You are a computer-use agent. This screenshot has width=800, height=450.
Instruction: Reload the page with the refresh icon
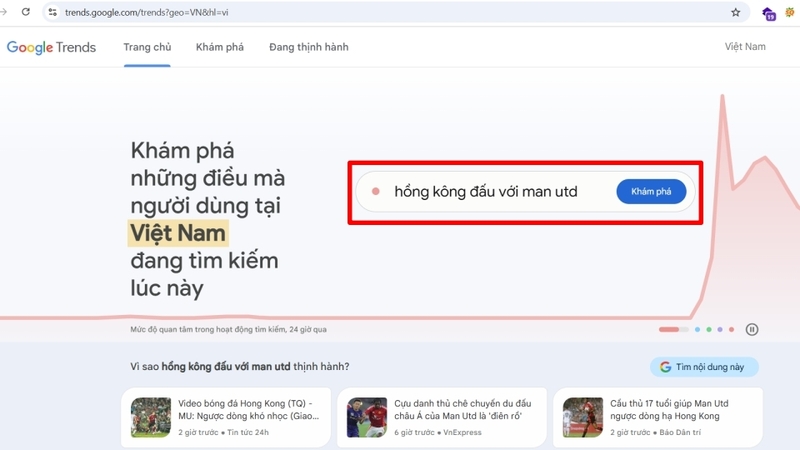click(x=26, y=12)
